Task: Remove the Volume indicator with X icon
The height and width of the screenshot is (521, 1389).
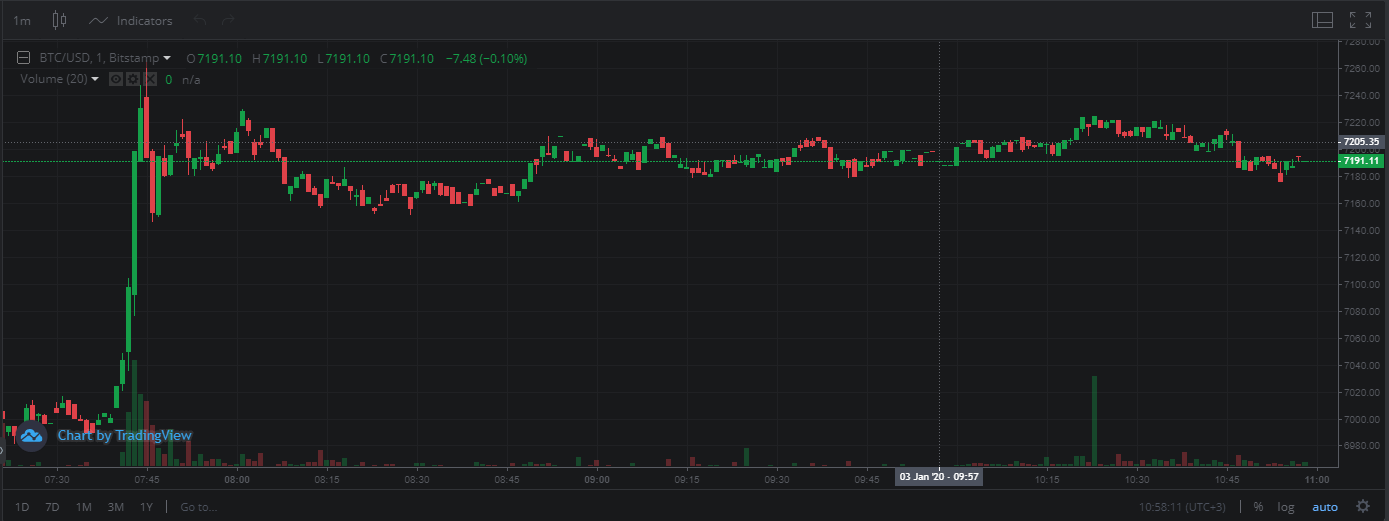Action: coord(150,79)
